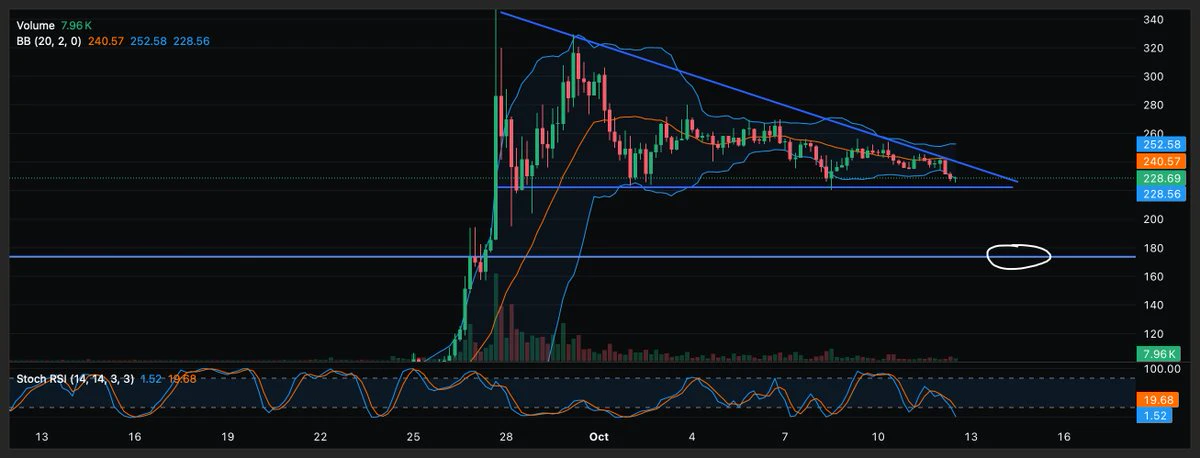Click the 28 date on the time axis
The height and width of the screenshot is (458, 1200).
507,437
